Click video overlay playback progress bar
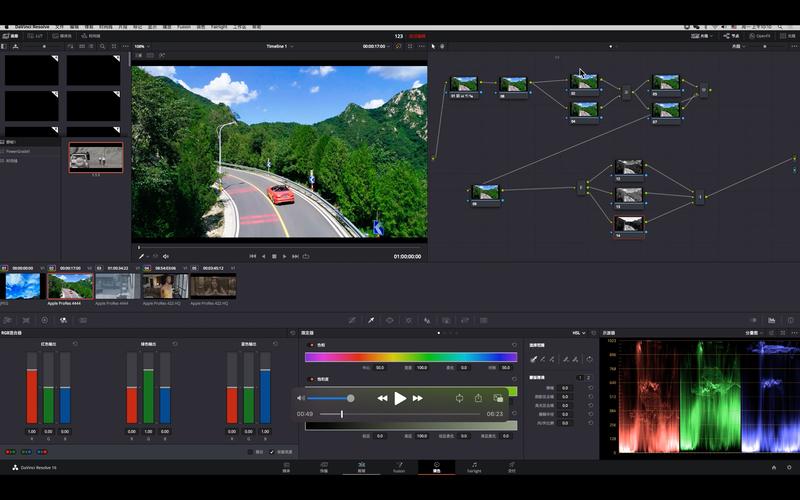Image resolution: width=800 pixels, height=500 pixels. point(401,414)
